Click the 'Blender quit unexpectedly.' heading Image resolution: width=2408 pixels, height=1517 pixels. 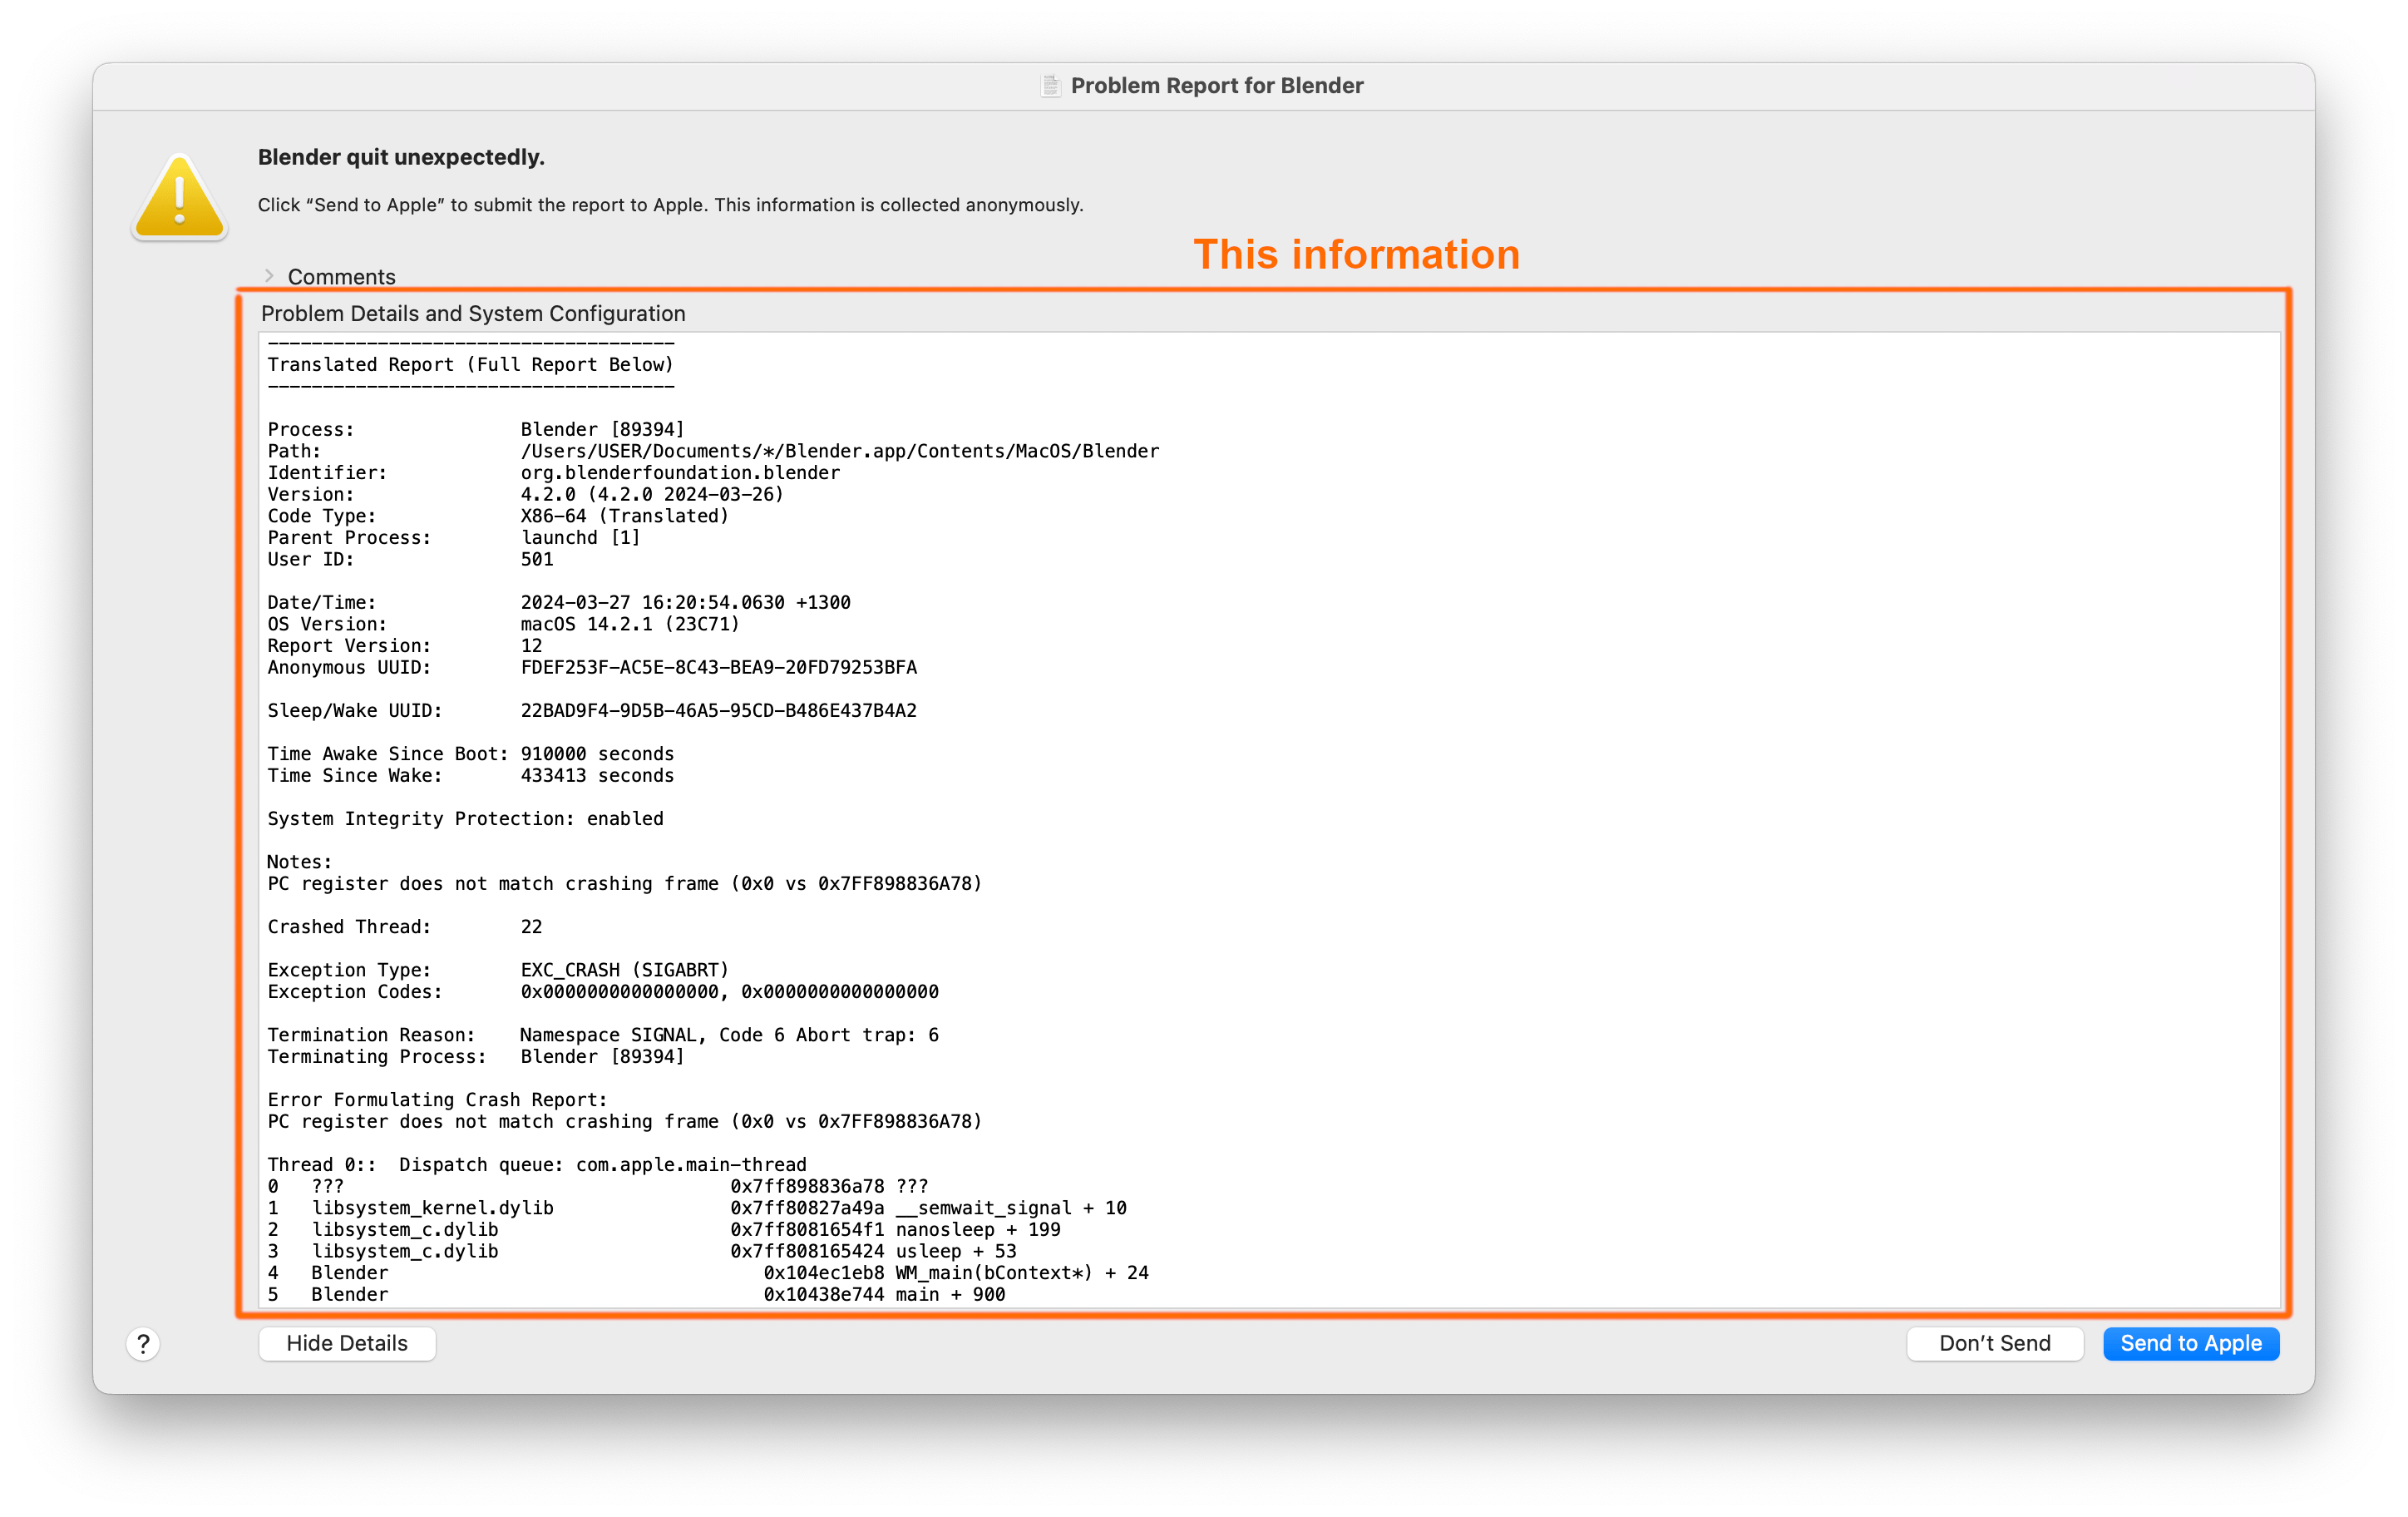coord(401,157)
